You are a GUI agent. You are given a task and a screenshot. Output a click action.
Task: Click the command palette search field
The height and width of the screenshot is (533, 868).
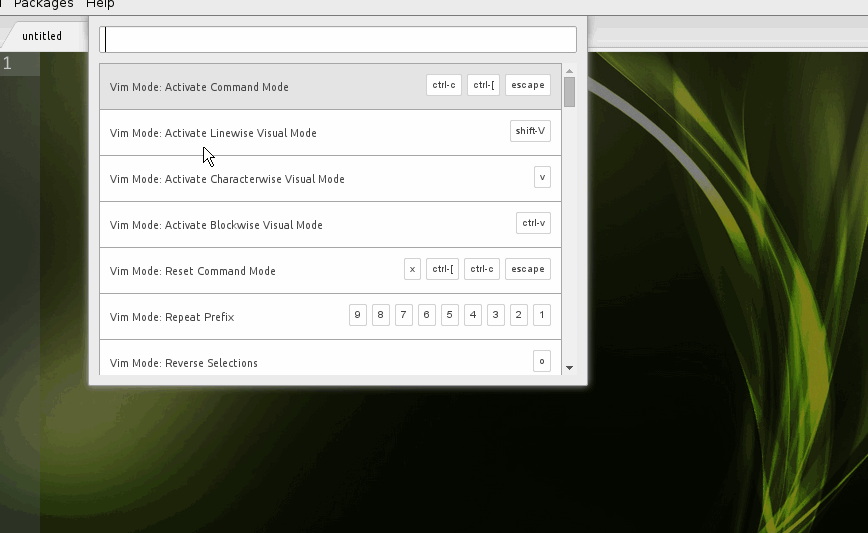(x=338, y=39)
